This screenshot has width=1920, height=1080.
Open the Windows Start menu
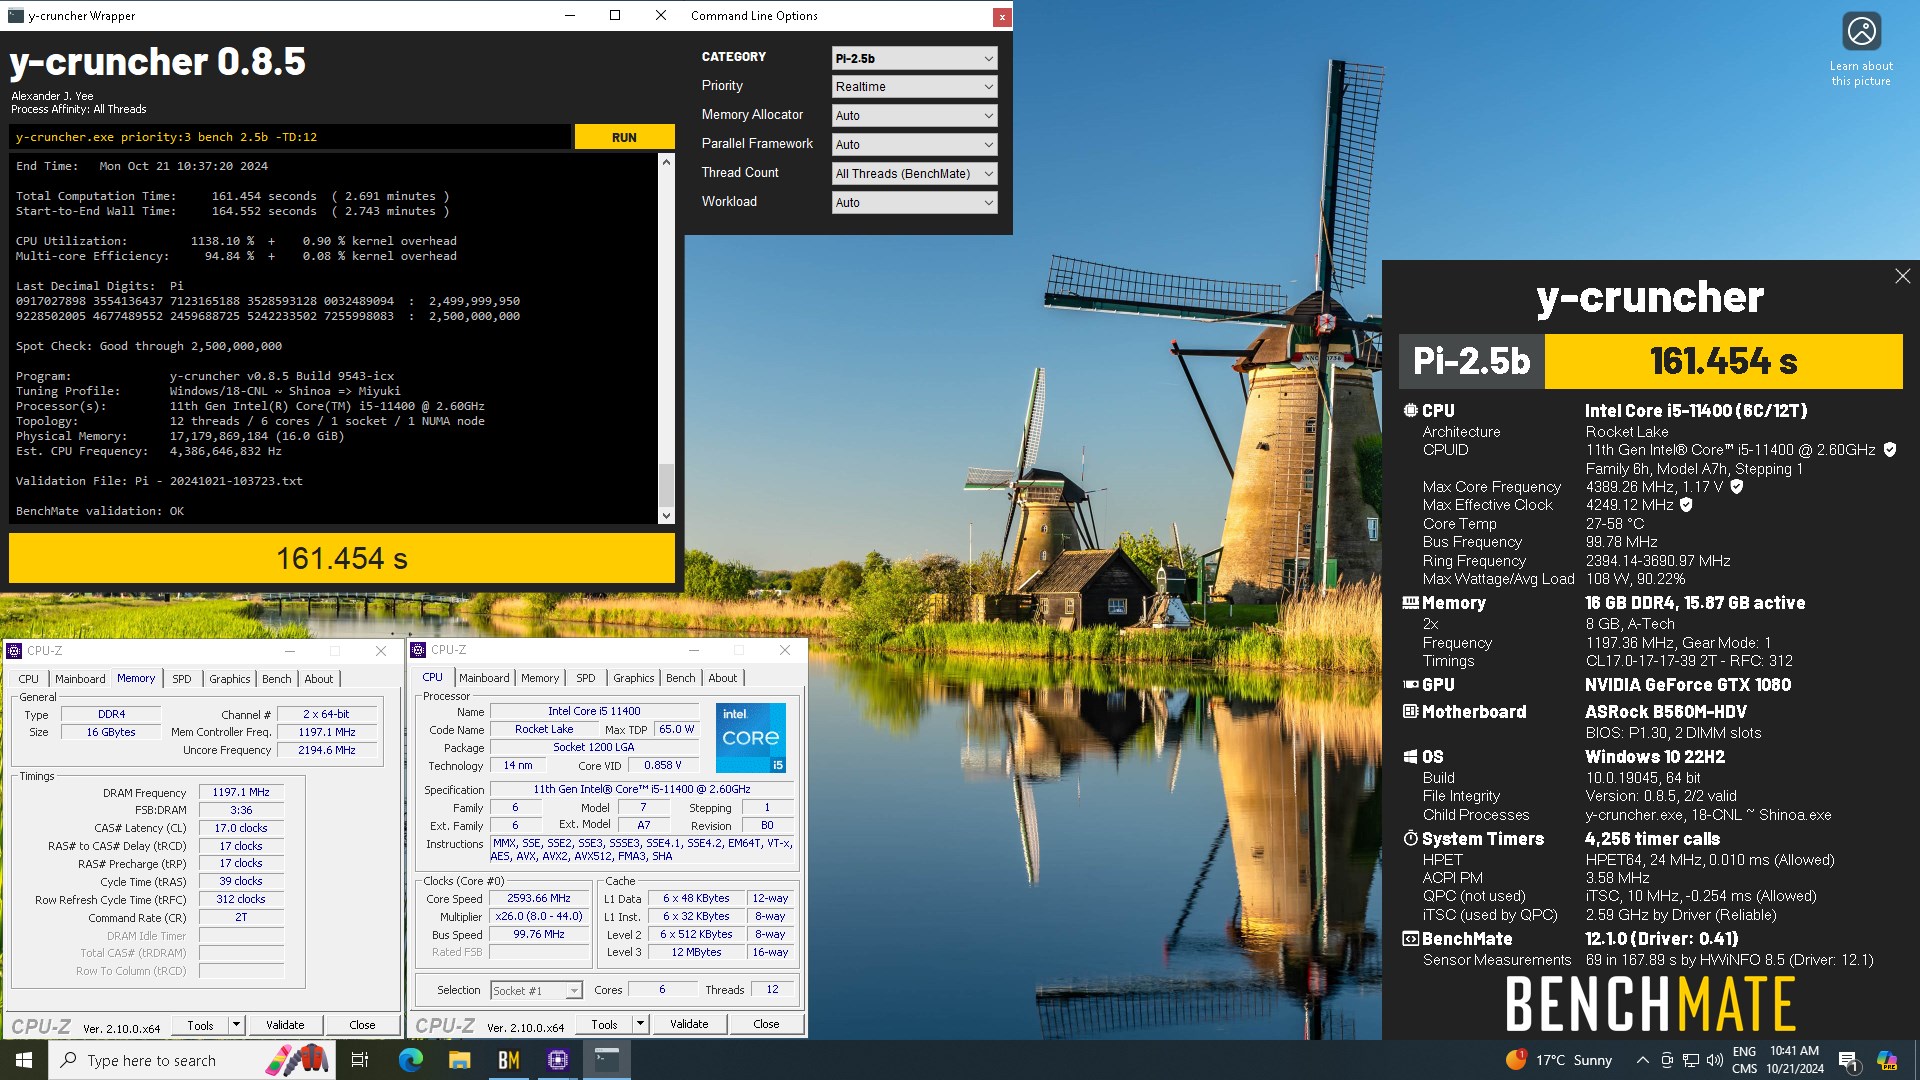pos(24,1060)
